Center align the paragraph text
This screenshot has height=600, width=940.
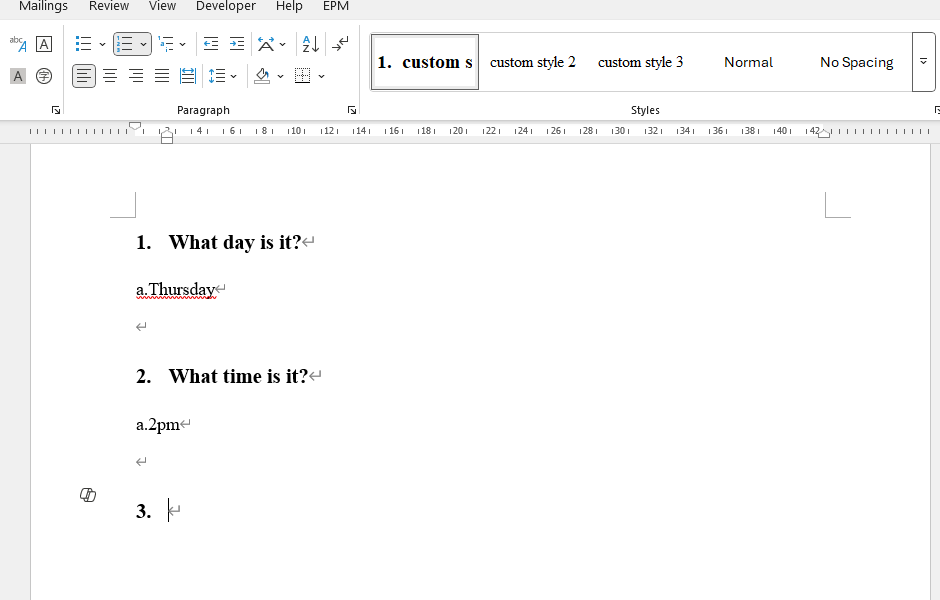tap(110, 76)
